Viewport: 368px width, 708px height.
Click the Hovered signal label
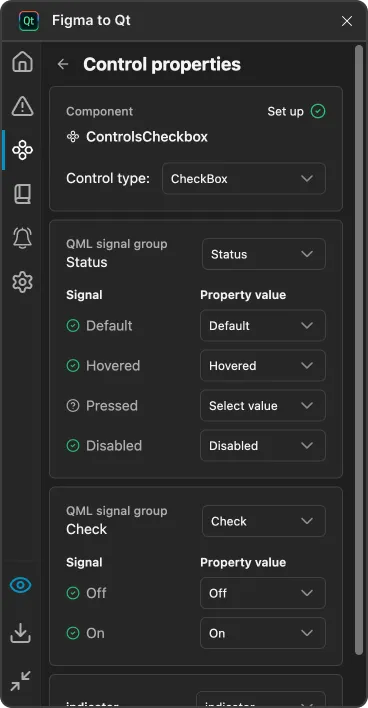click(113, 365)
